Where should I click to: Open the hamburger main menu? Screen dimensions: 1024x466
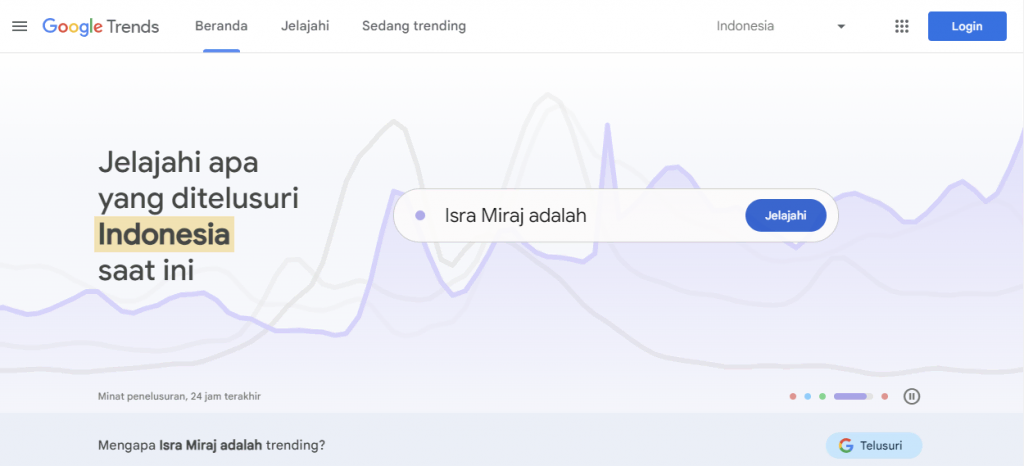pyautogui.click(x=20, y=26)
